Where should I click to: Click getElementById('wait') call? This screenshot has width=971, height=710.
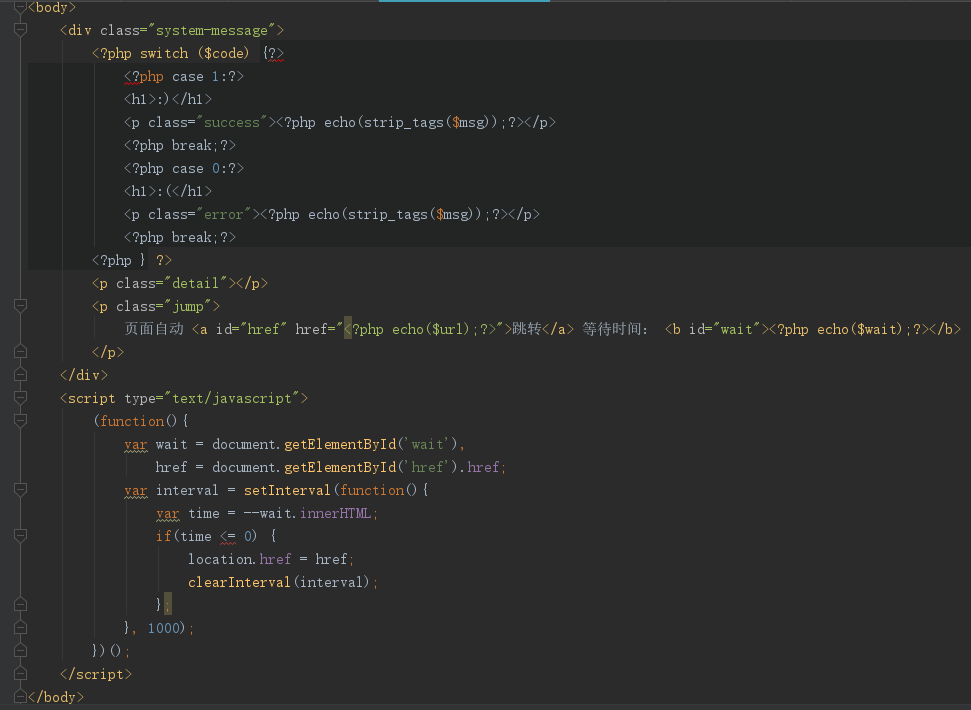370,444
